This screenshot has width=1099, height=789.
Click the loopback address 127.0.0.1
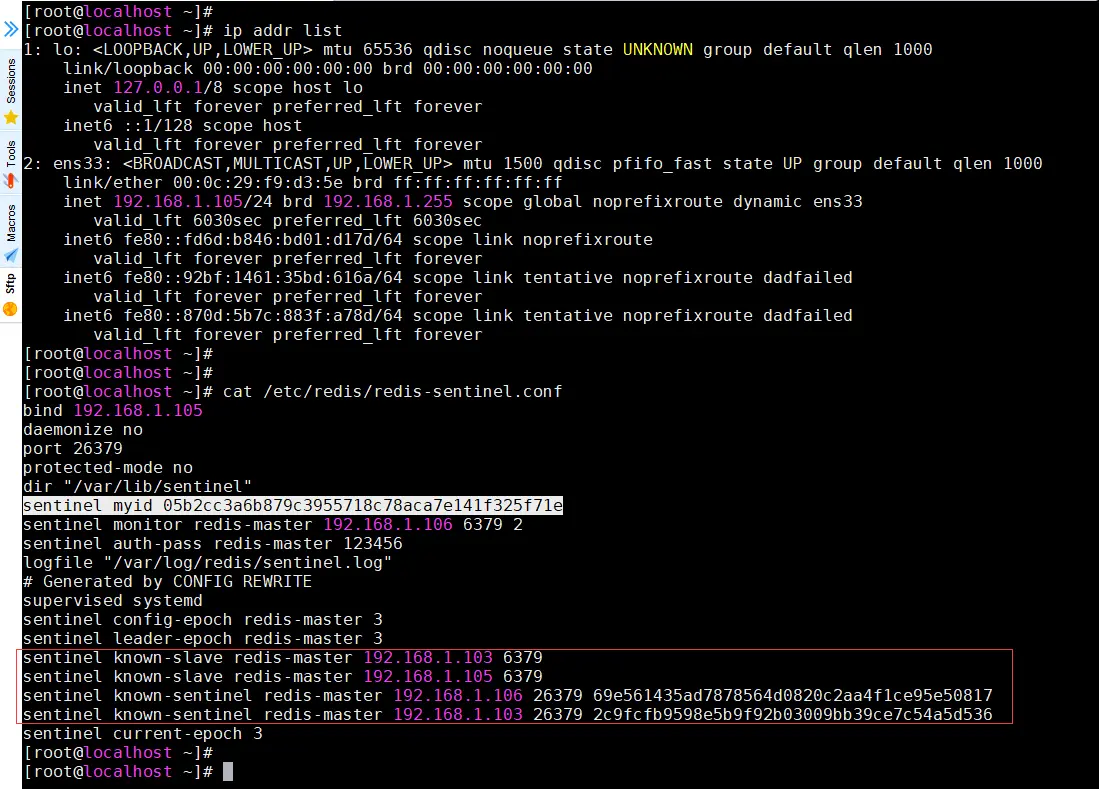(x=158, y=88)
